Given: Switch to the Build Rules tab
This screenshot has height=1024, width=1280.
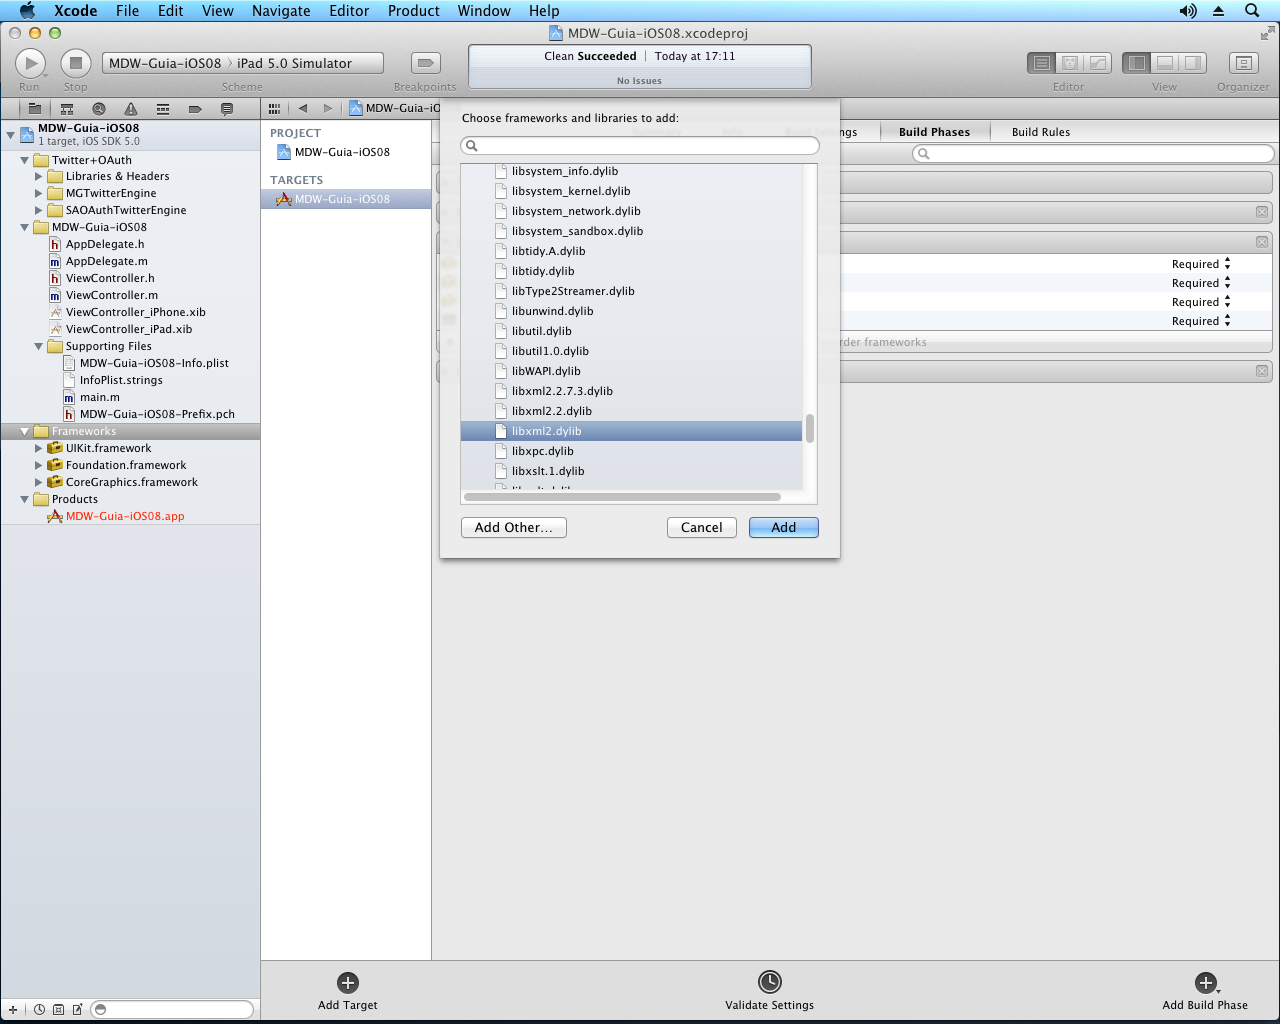Looking at the screenshot, I should [x=1041, y=132].
